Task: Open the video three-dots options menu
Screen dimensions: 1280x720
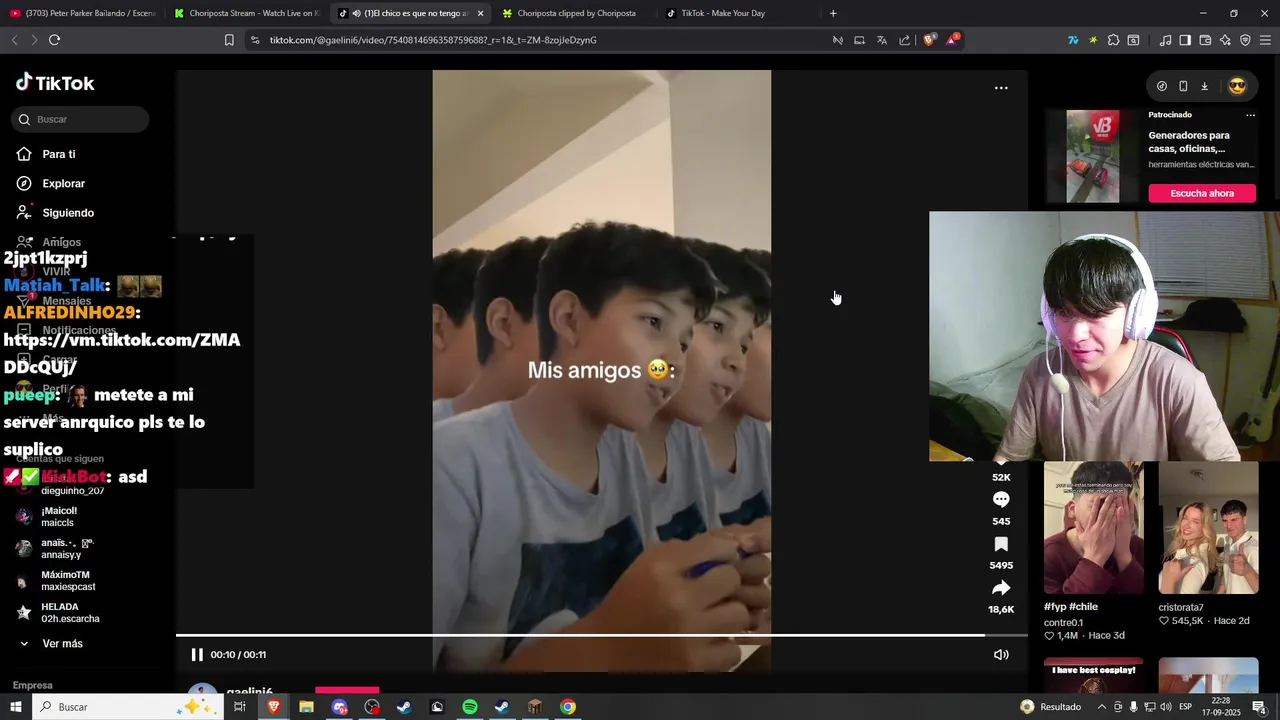Action: (1001, 88)
